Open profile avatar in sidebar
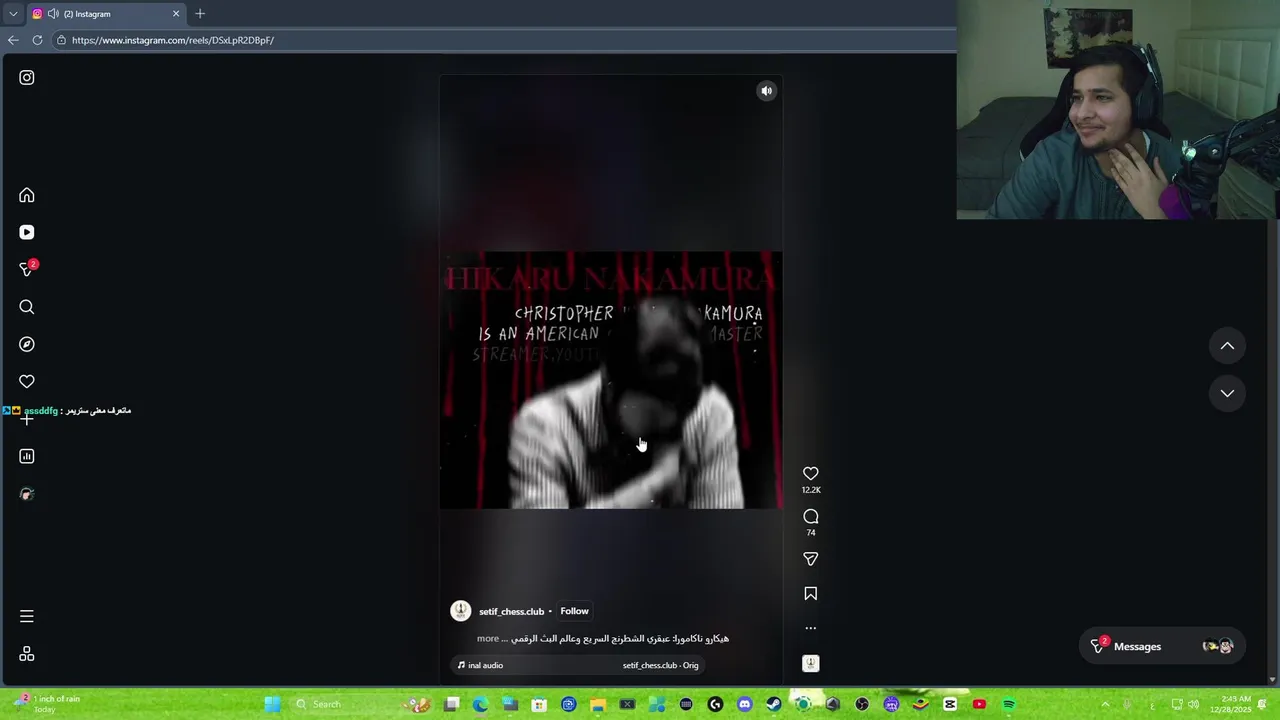 tap(27, 494)
